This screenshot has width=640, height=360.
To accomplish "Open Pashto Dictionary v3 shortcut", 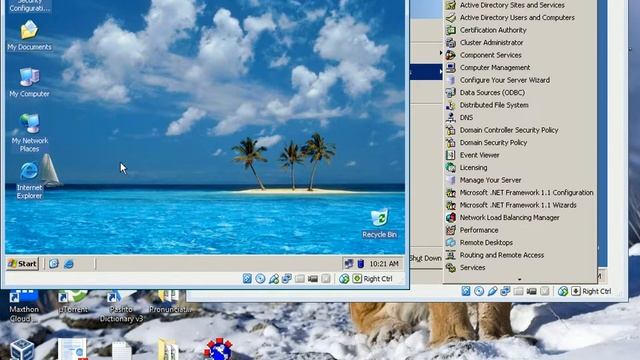I will click(121, 307).
